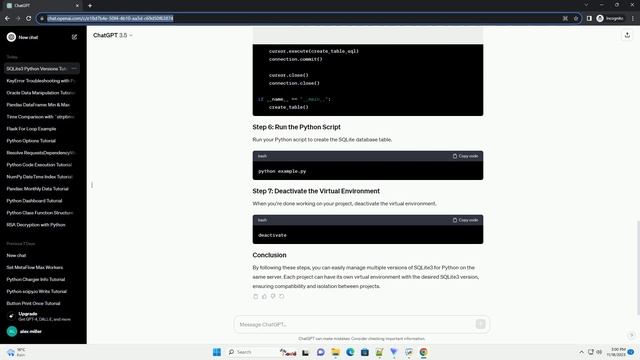This screenshot has width=640, height=360.
Task: Open NumPy DateTime Index Tutorial chat
Action: point(42,177)
